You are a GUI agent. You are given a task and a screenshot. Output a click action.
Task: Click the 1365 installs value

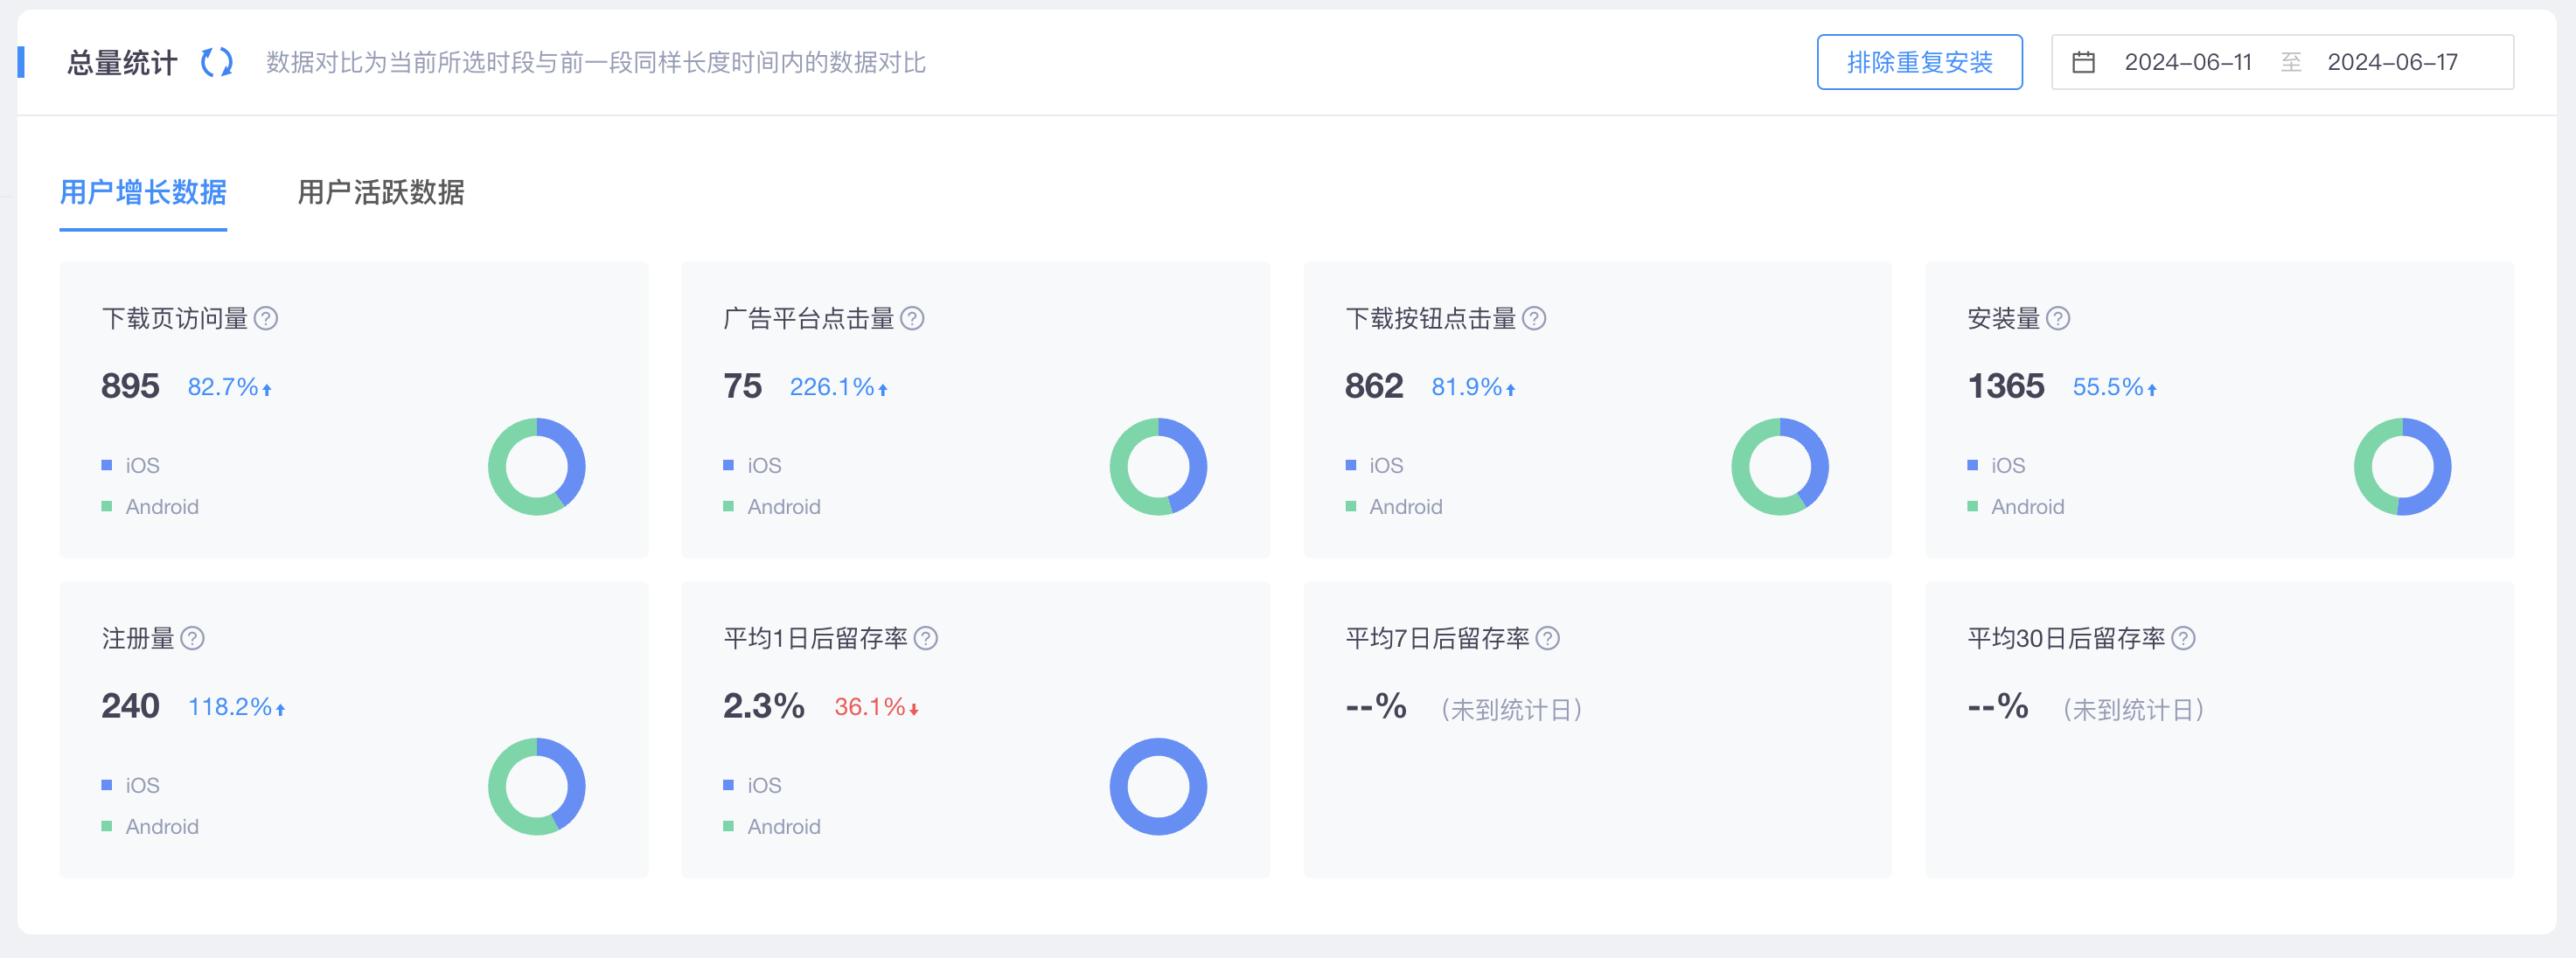(2006, 386)
